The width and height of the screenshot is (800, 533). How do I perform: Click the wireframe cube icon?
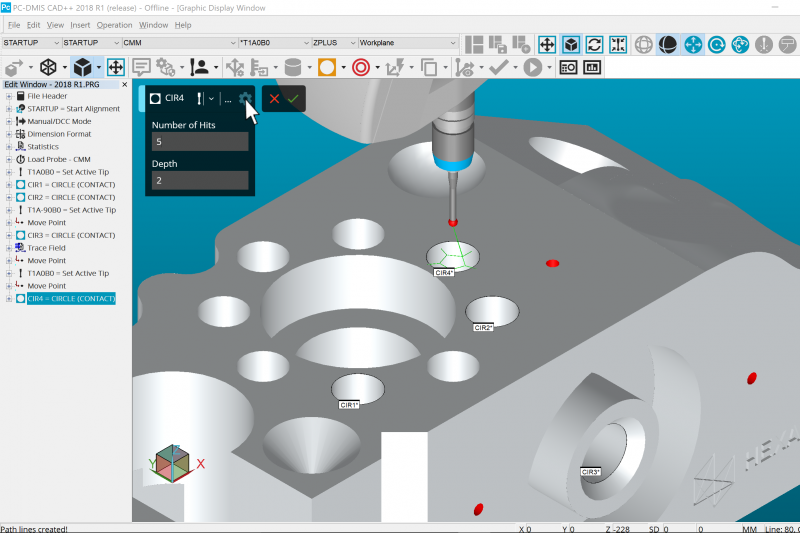(48, 67)
